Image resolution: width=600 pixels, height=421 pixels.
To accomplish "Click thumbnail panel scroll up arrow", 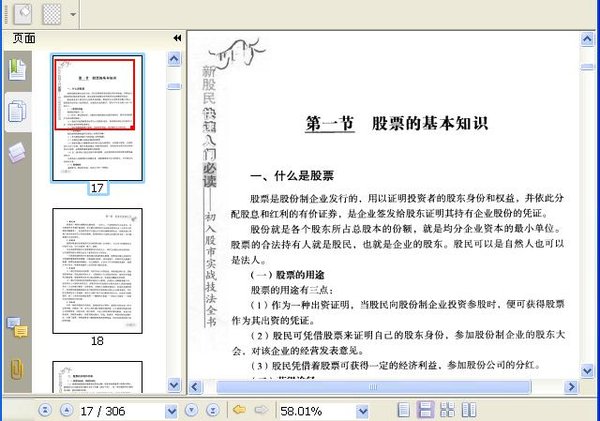I will pos(174,59).
